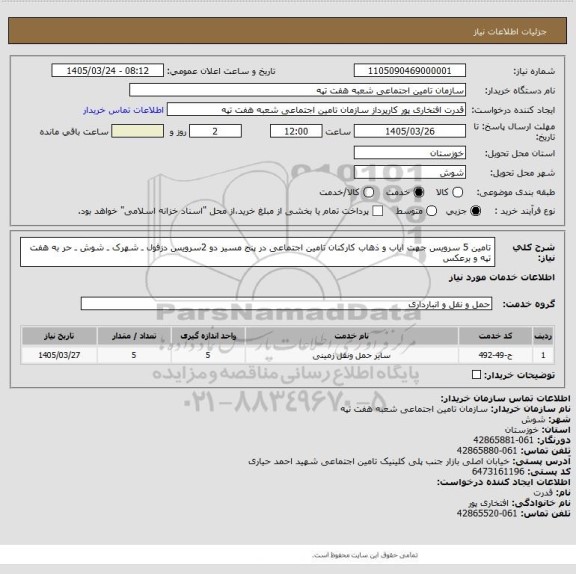Click the تاریخ نیاز column header
Screen dimensions: 576x574
point(59,336)
